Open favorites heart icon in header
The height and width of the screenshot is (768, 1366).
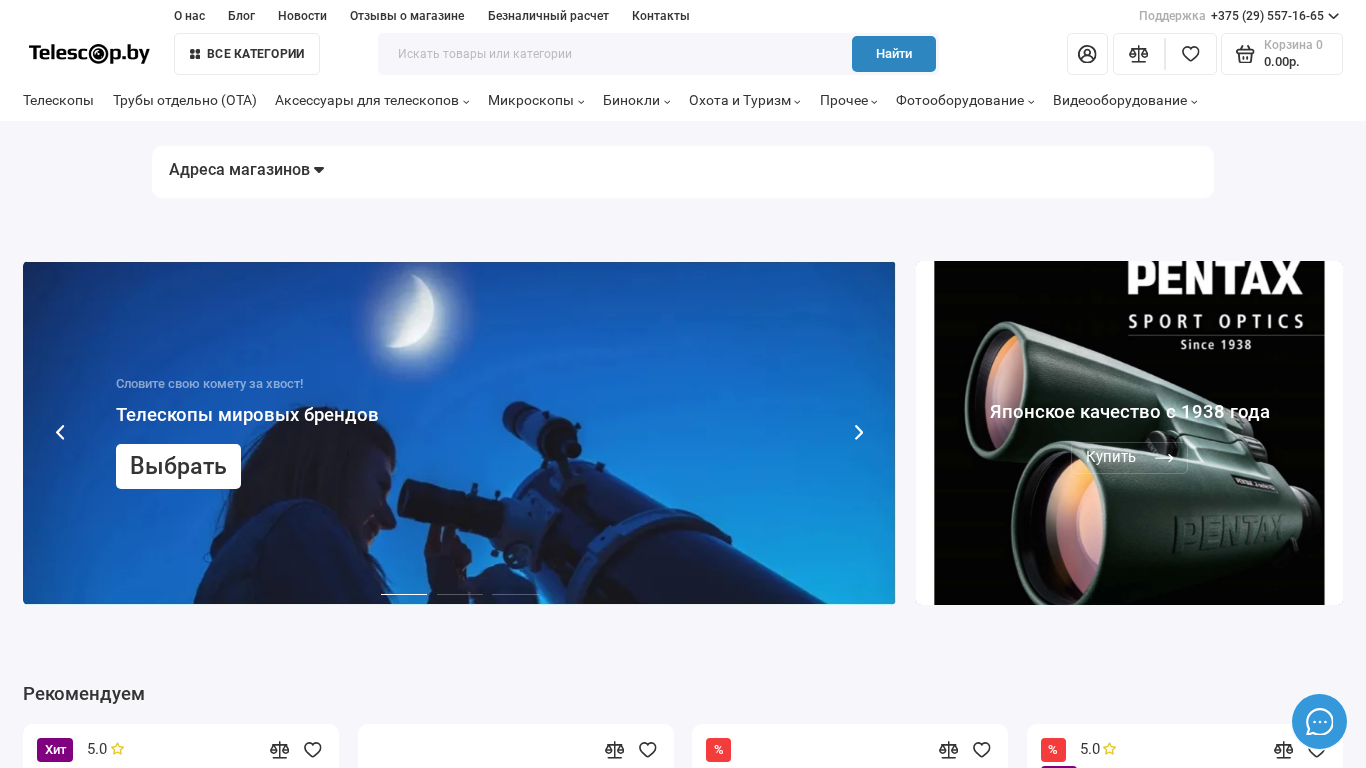(x=1190, y=54)
